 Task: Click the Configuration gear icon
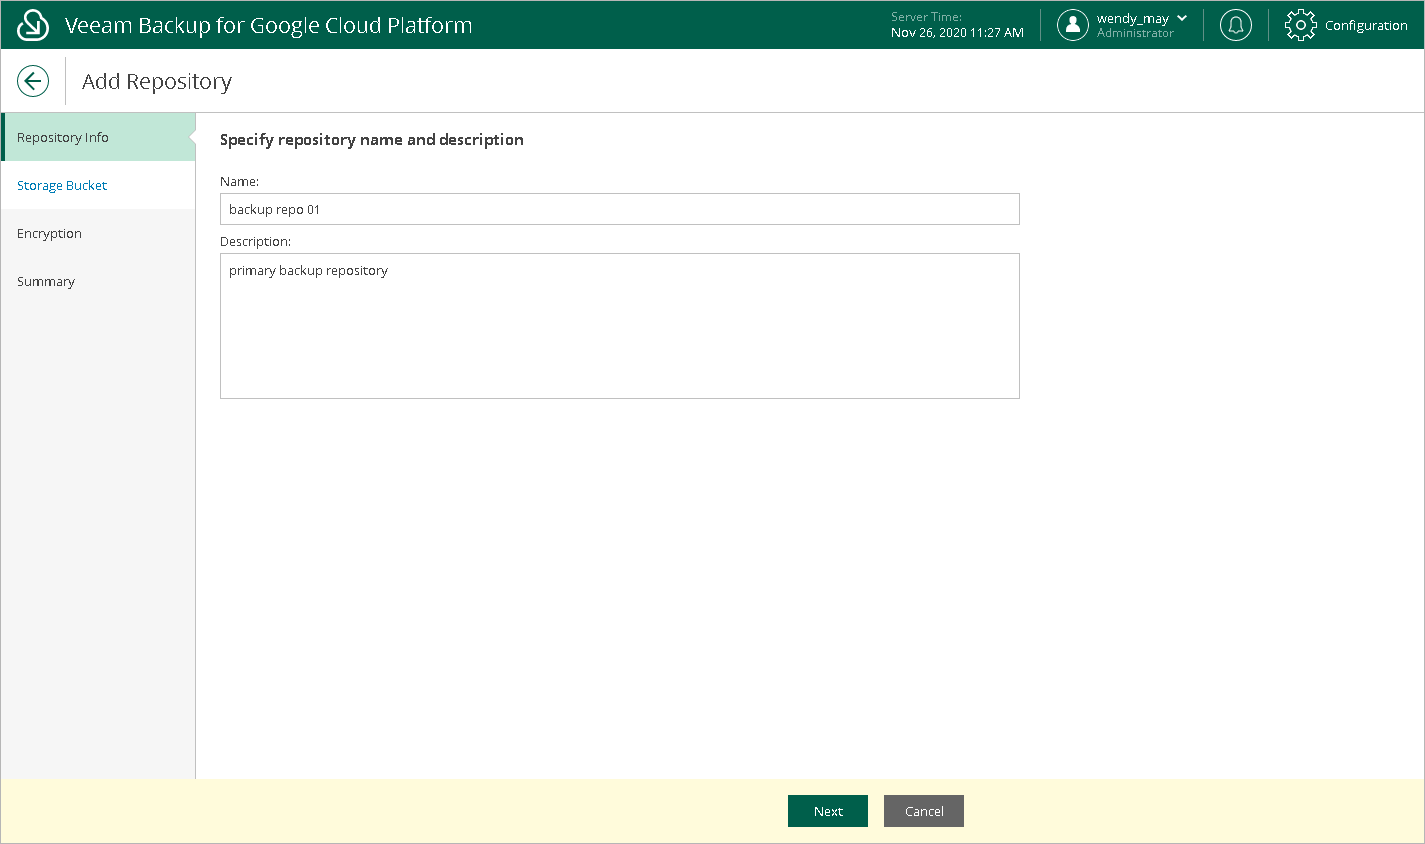point(1301,25)
